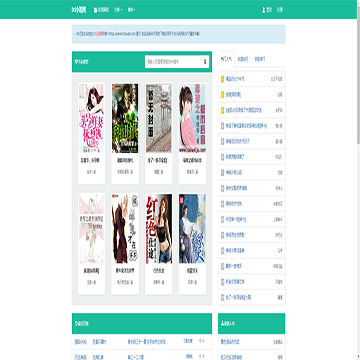Click the title under the 暂无封面 cover
This screenshot has height=360, width=360.
159,161
